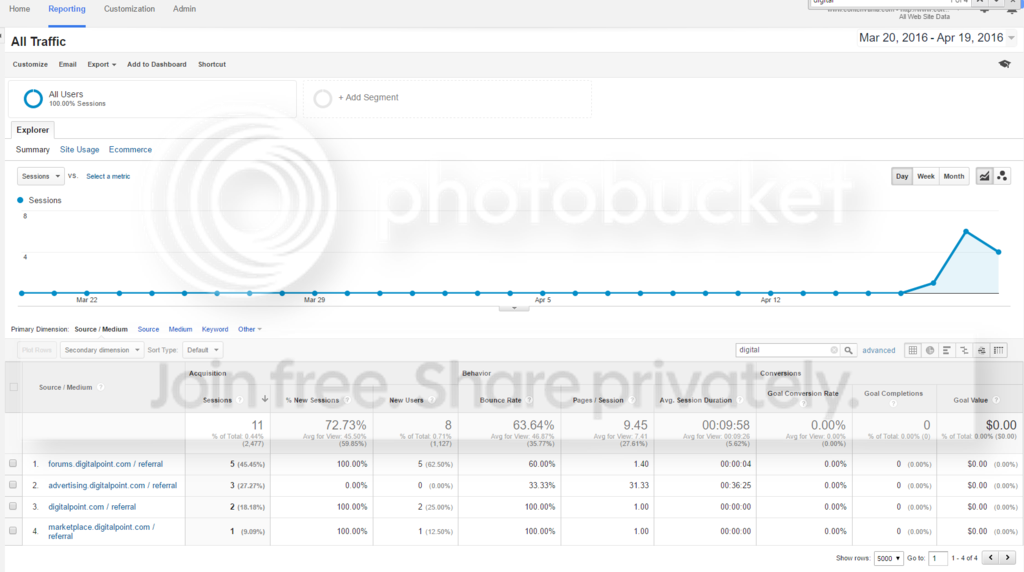Click the Shortcut button
The image size is (1024, 572).
point(212,65)
